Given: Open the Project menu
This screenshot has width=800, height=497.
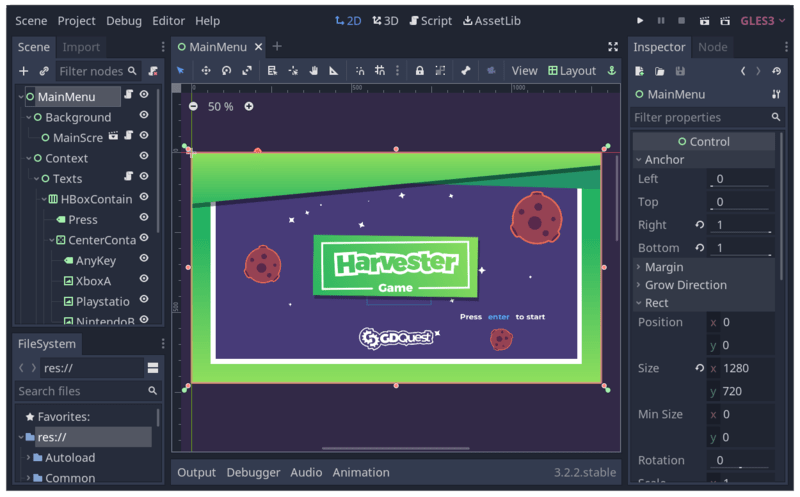Looking at the screenshot, I should pyautogui.click(x=76, y=21).
